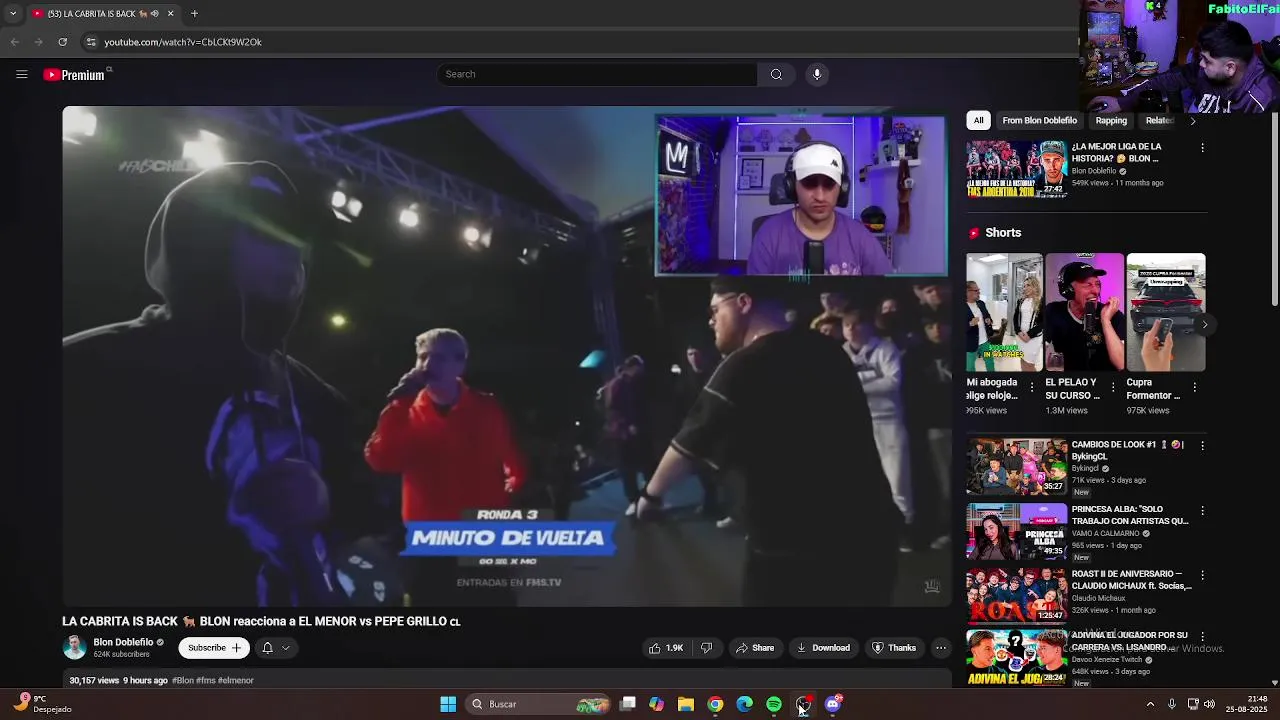
Task: Open options for LA MEJOR LIGA video
Action: (x=1202, y=148)
